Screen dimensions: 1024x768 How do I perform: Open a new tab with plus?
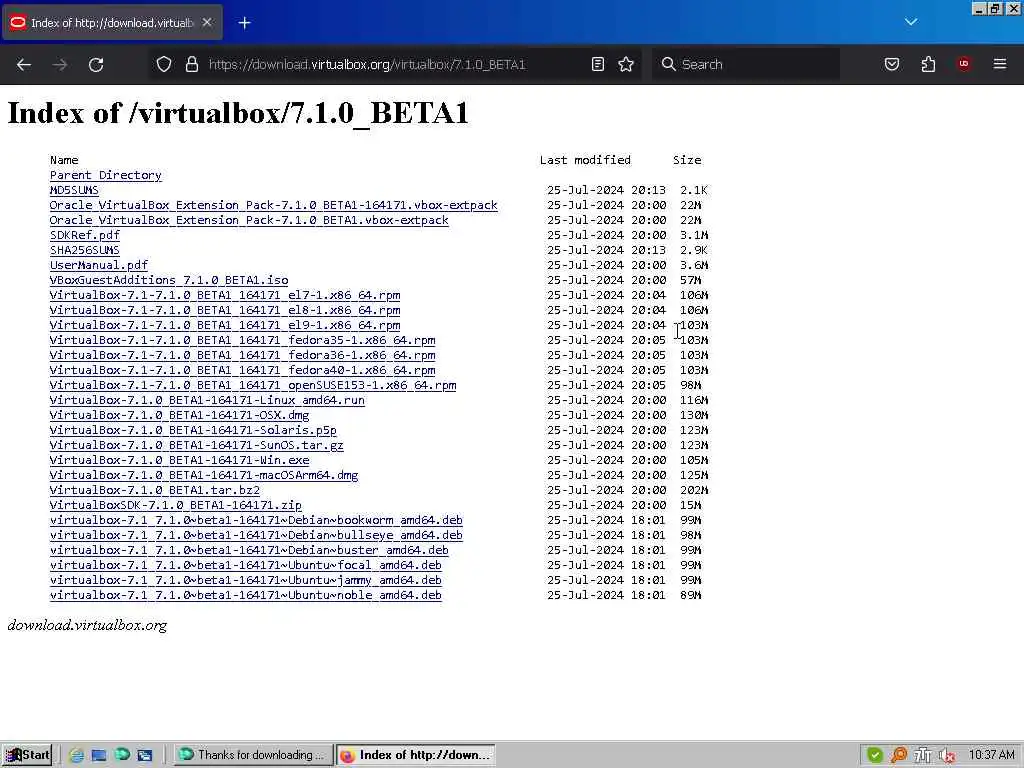point(244,23)
